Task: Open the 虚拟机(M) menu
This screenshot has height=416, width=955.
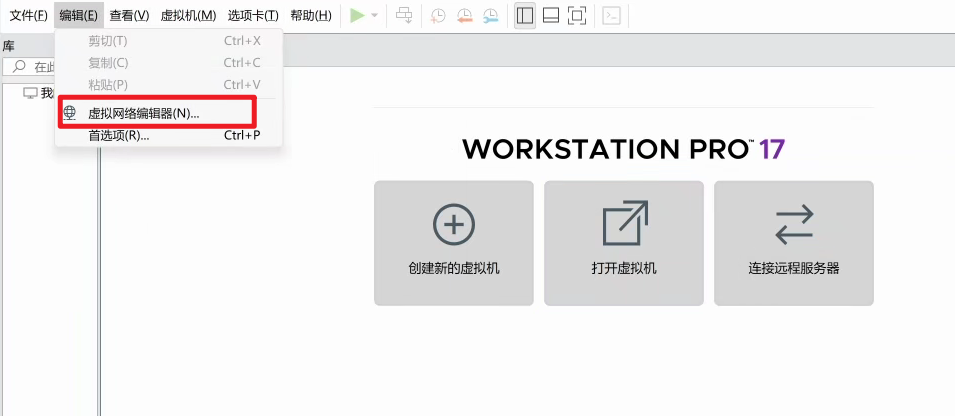Action: tap(188, 16)
